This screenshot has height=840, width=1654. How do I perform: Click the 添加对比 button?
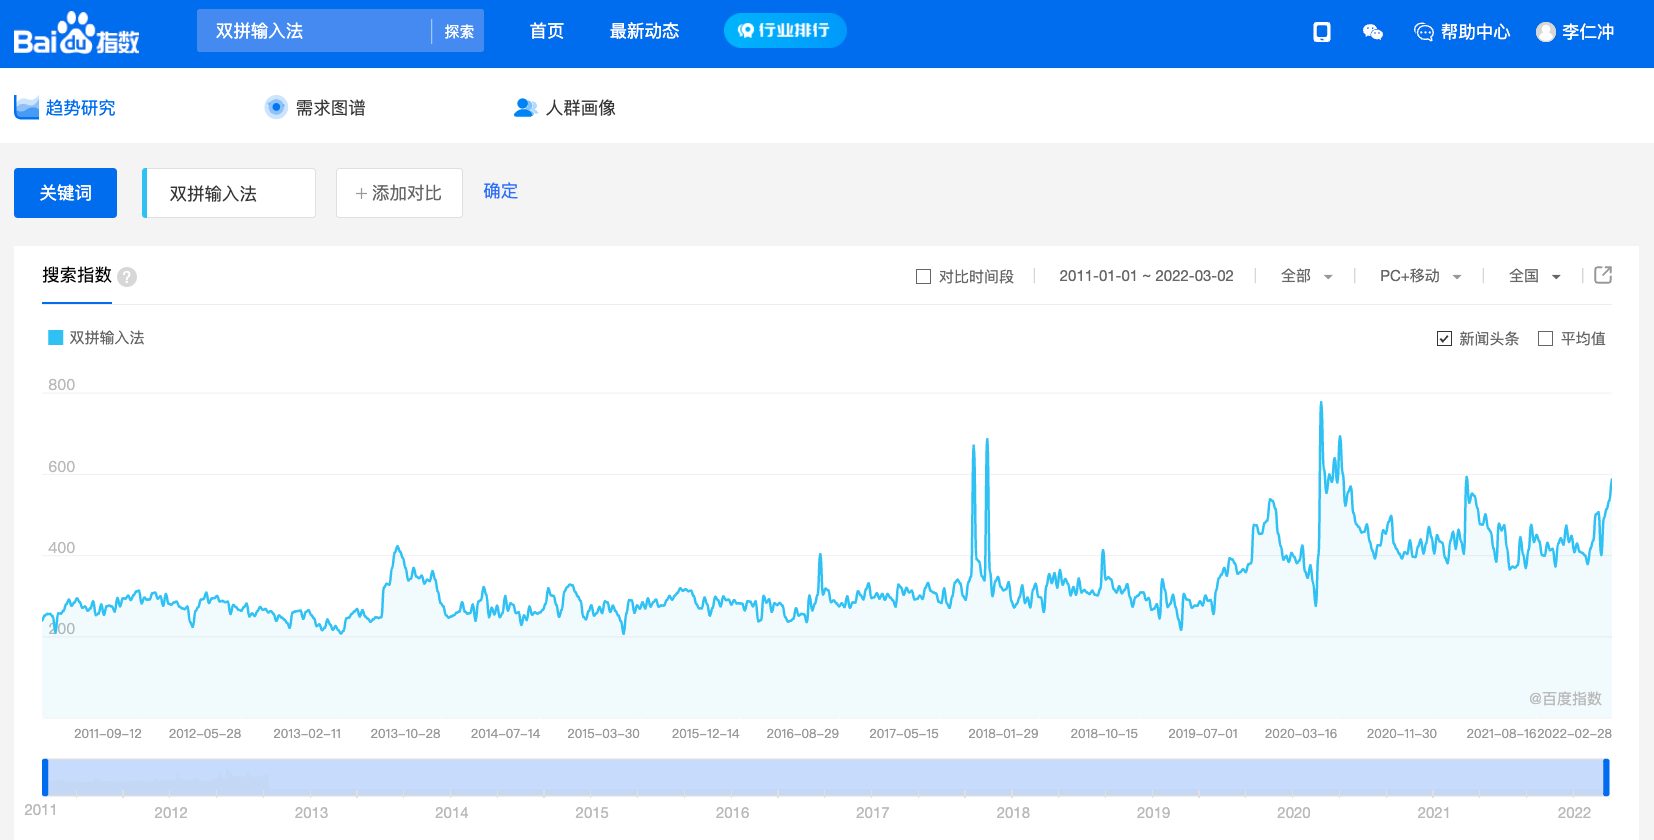(x=399, y=193)
